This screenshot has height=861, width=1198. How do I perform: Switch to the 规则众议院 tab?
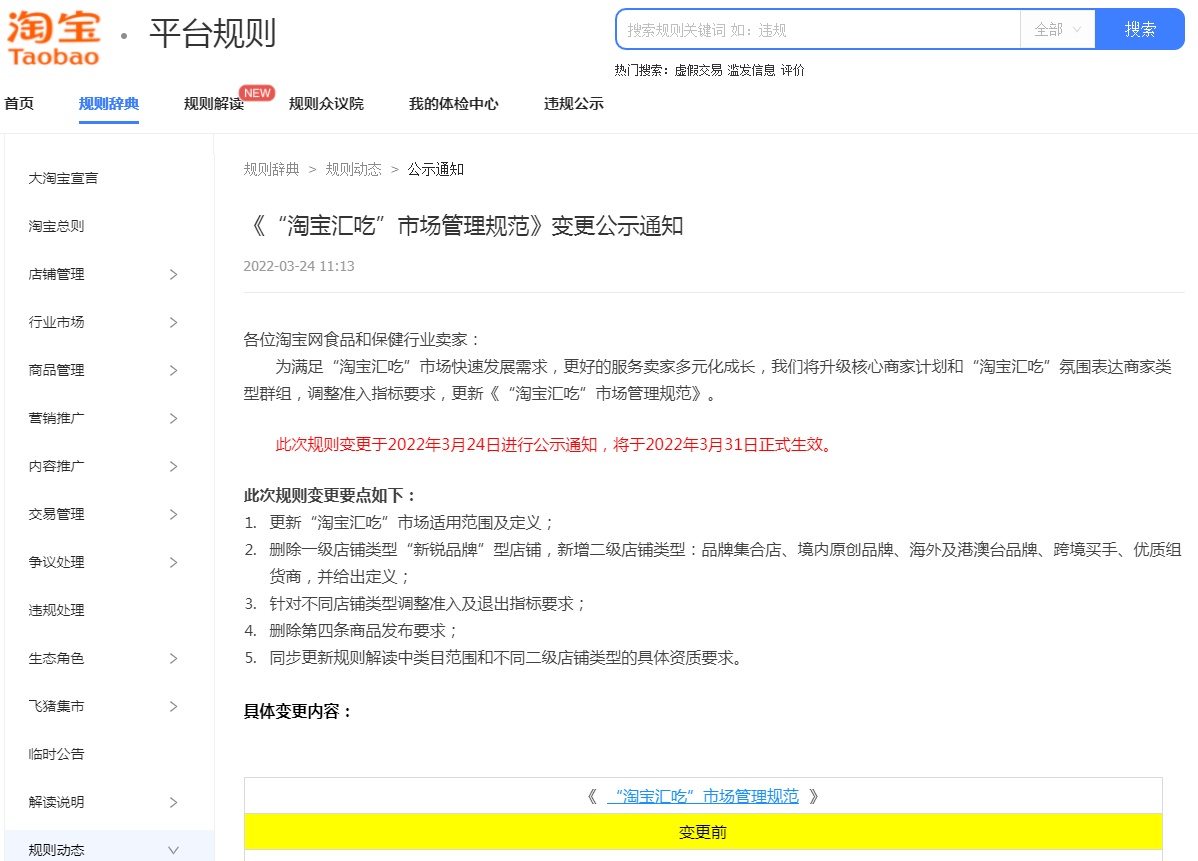[x=326, y=104]
